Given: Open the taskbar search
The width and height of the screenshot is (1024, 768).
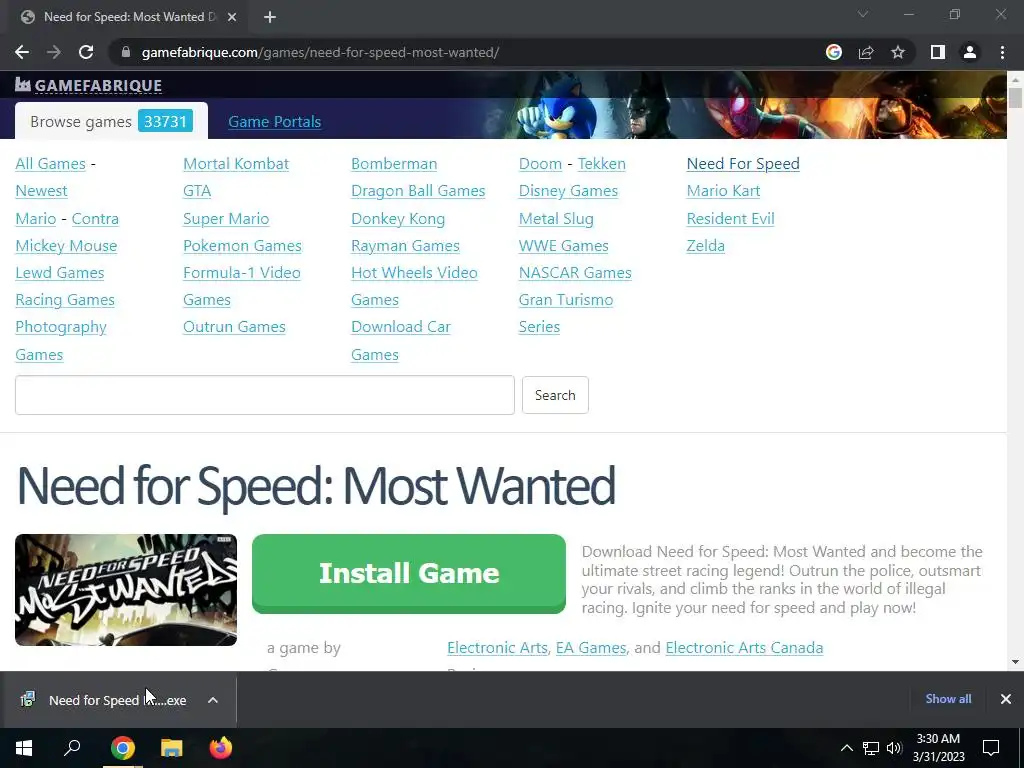Looking at the screenshot, I should tap(72, 748).
